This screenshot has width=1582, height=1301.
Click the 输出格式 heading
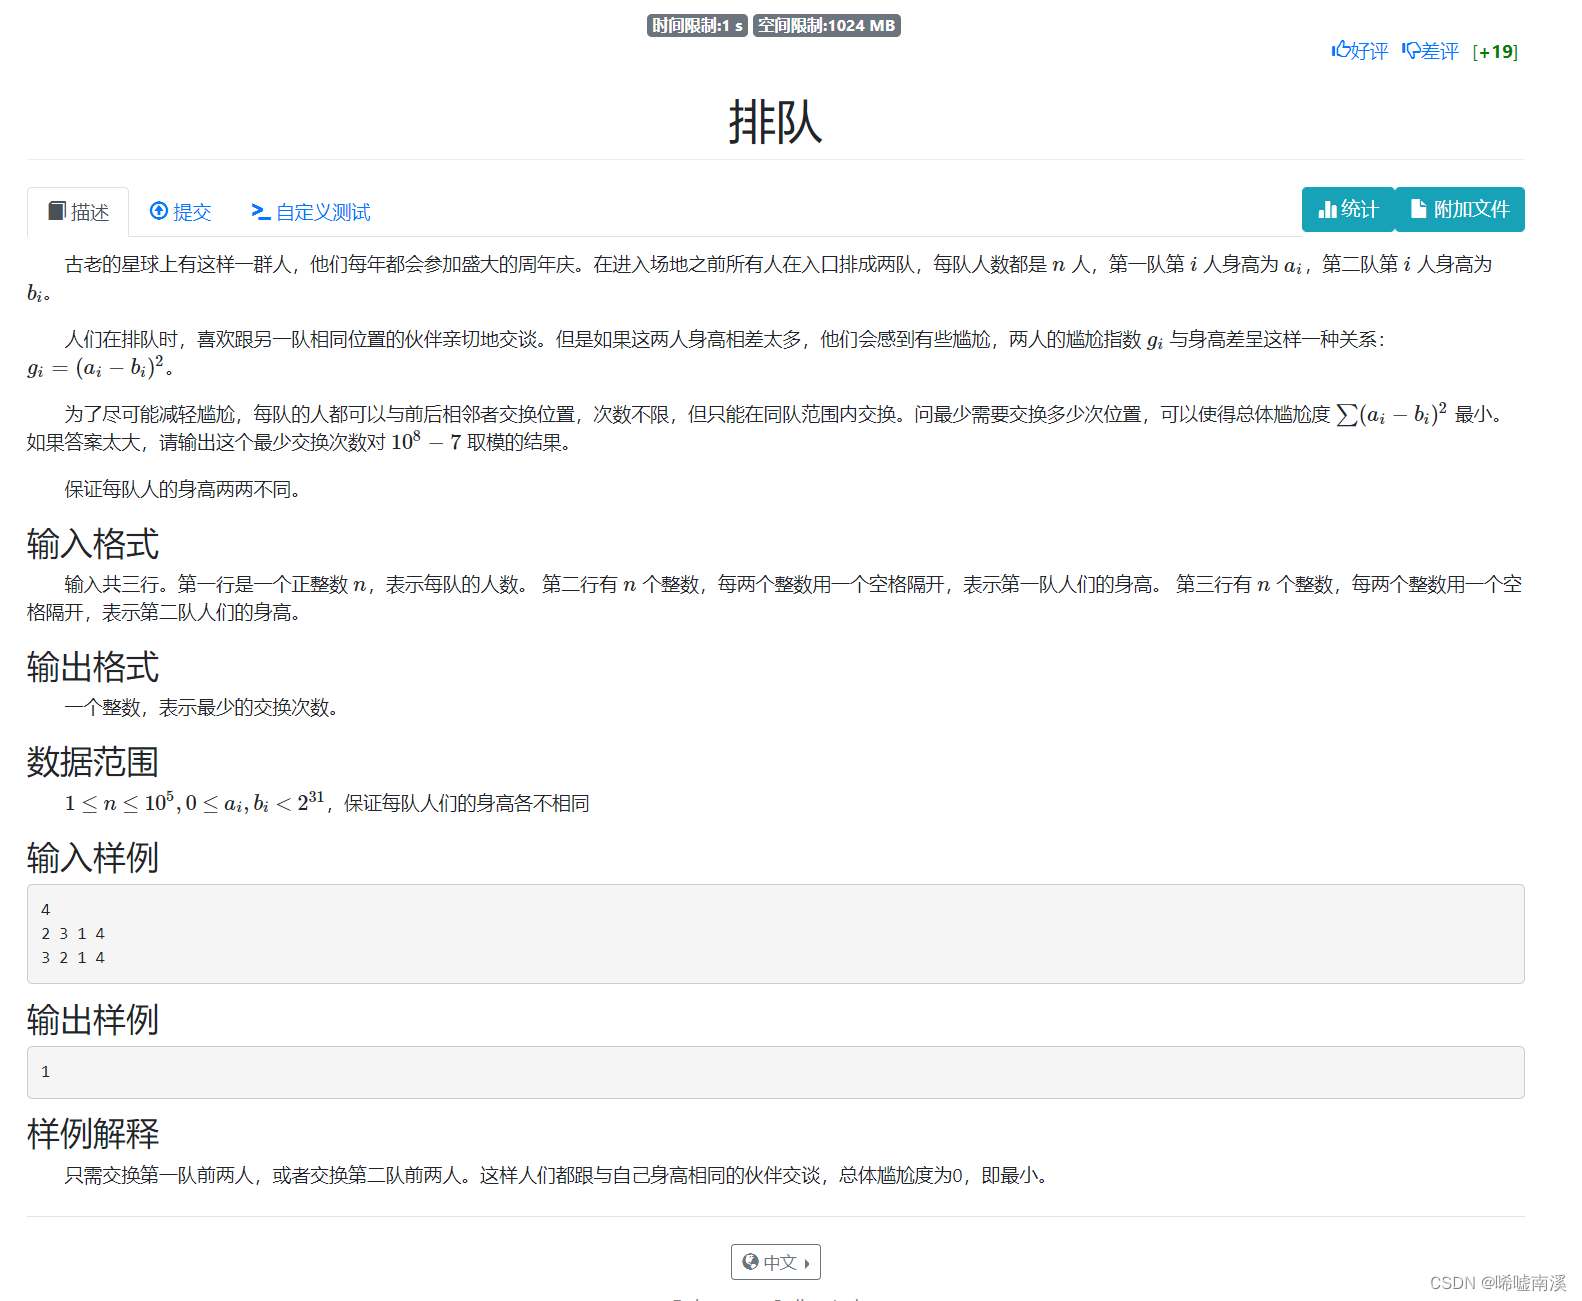click(x=93, y=667)
